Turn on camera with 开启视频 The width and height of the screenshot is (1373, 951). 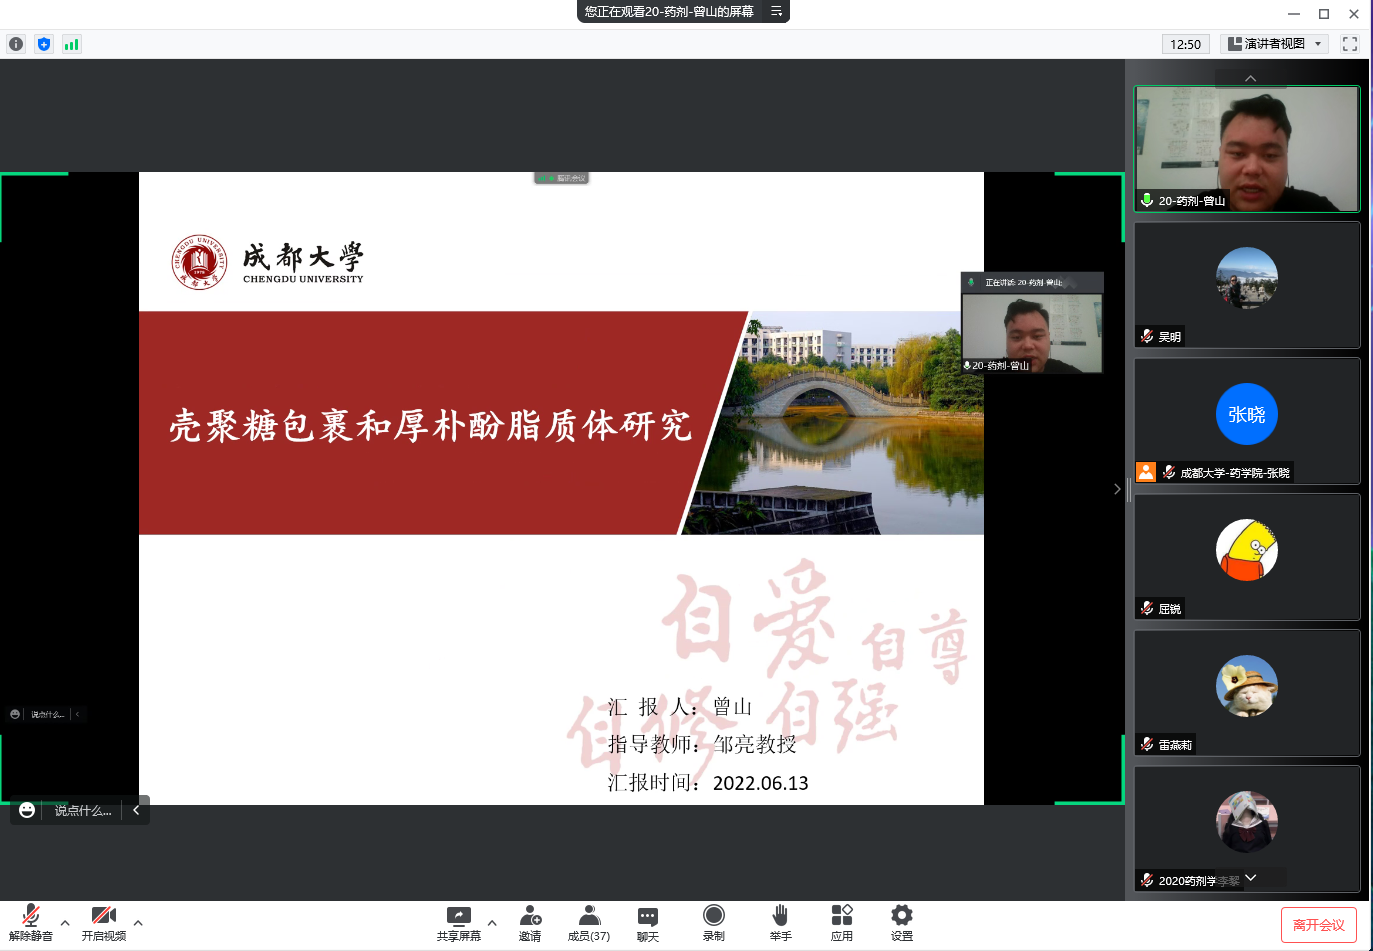pos(104,923)
